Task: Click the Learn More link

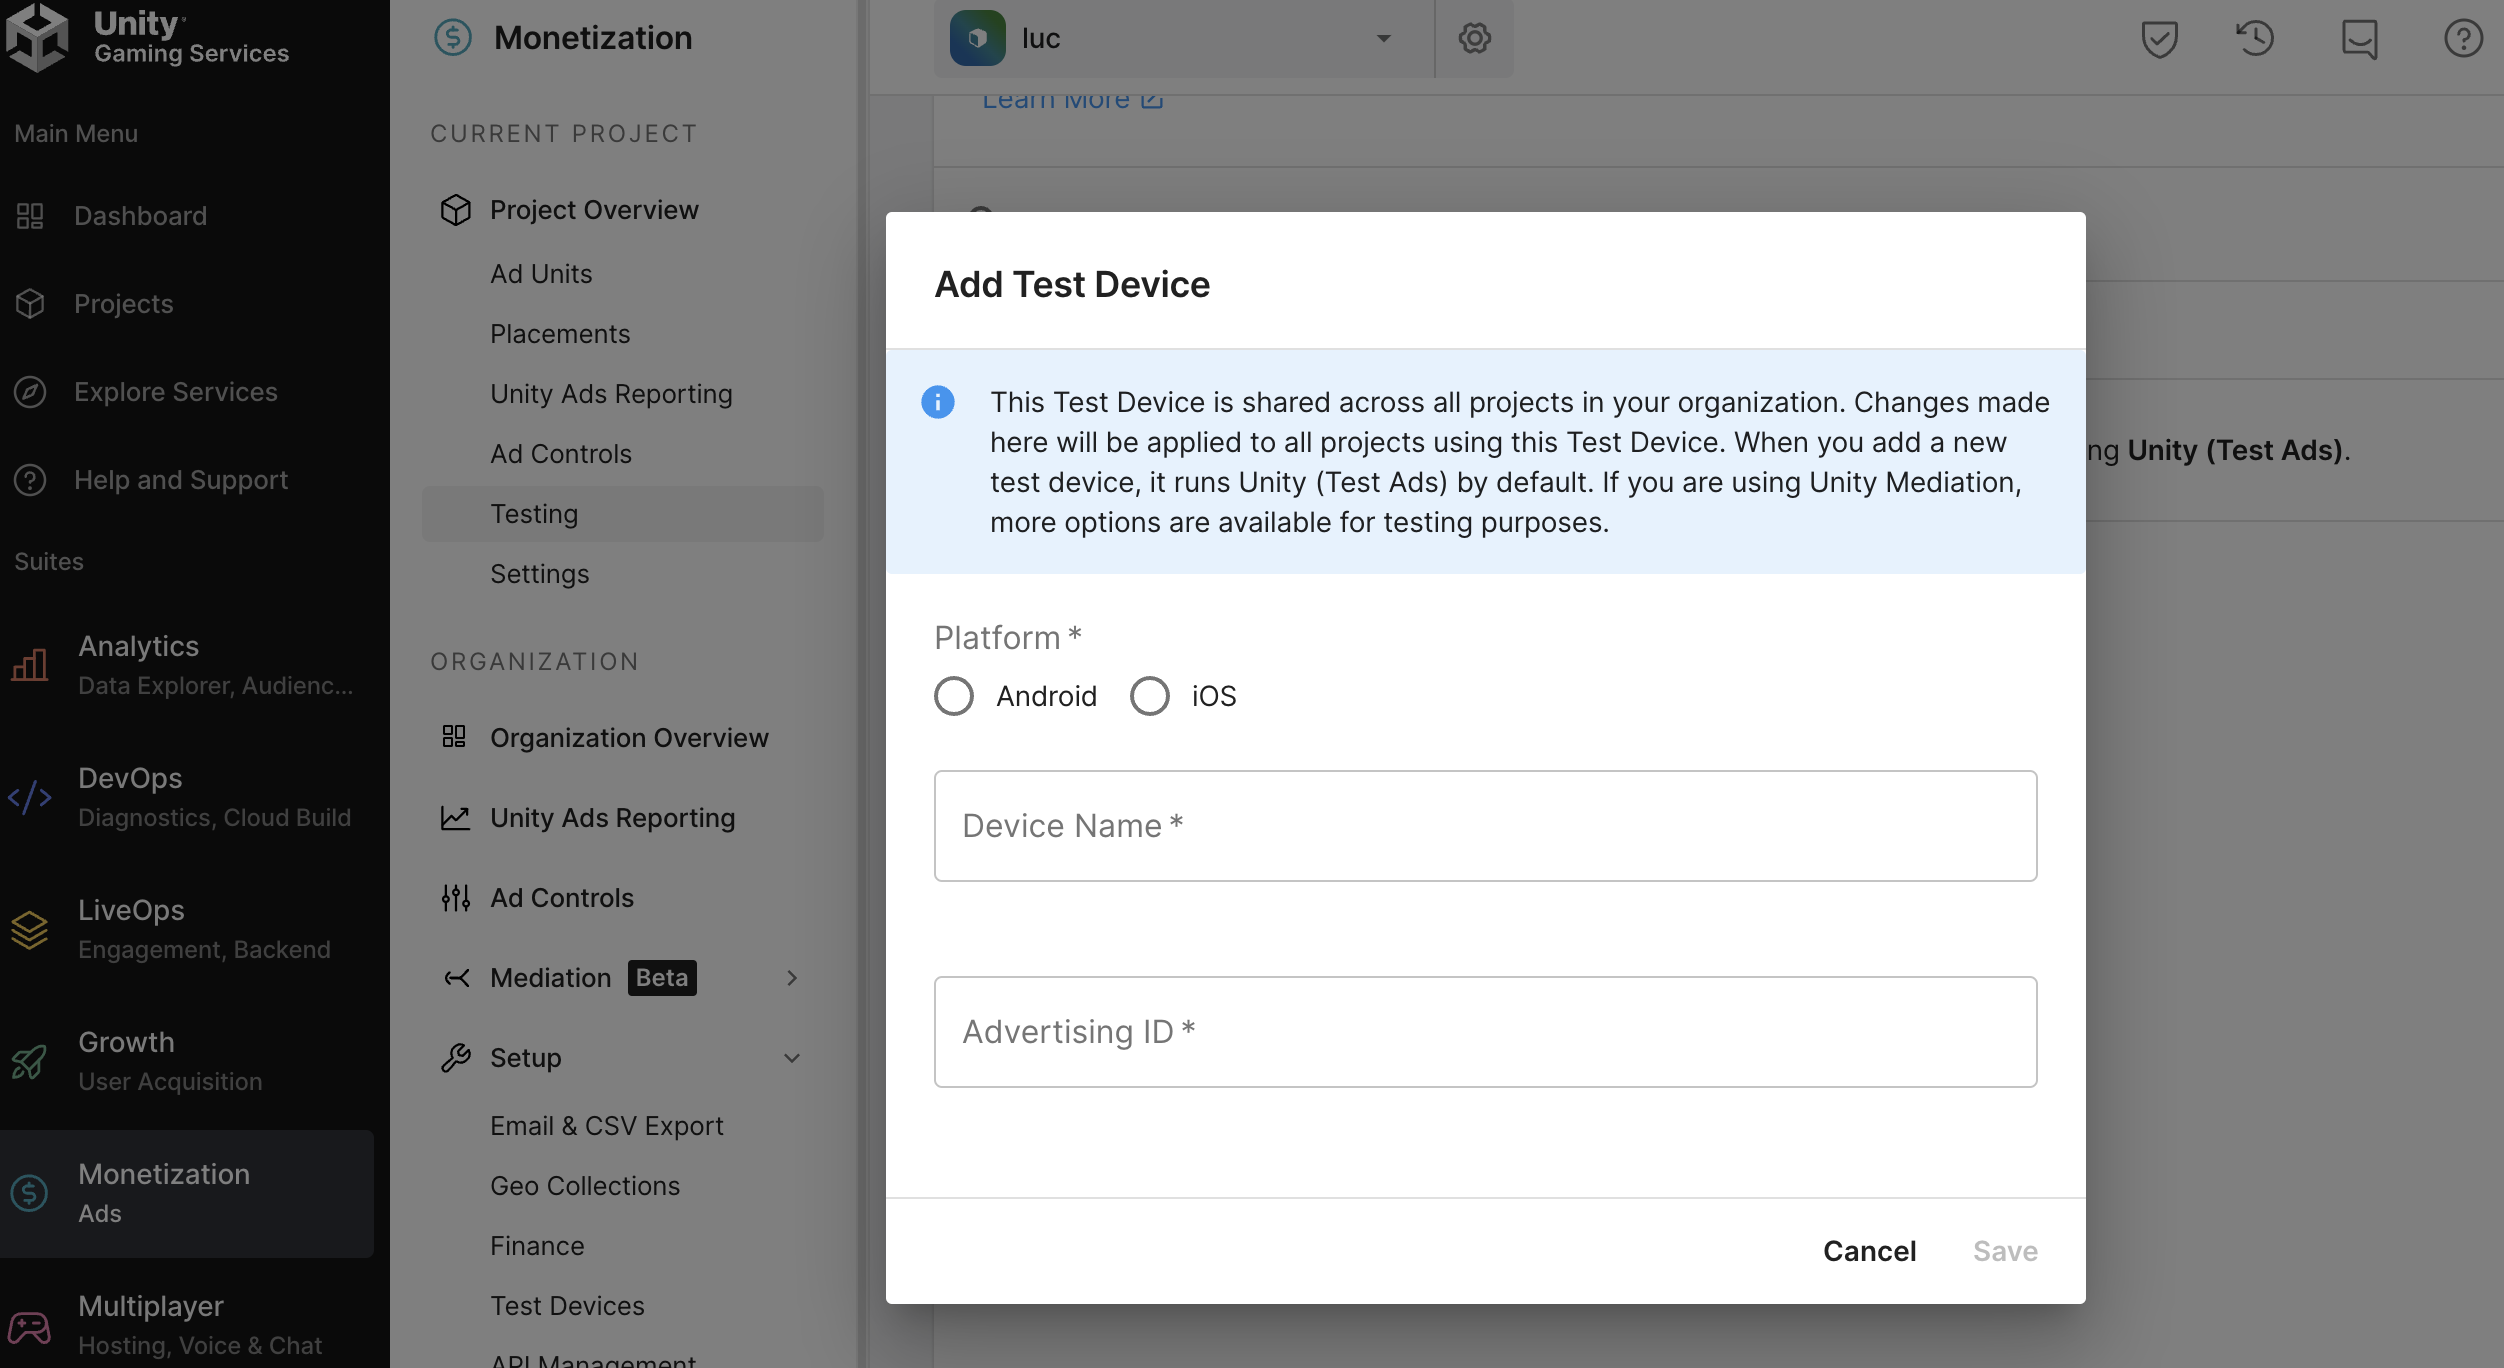Action: 1072,100
